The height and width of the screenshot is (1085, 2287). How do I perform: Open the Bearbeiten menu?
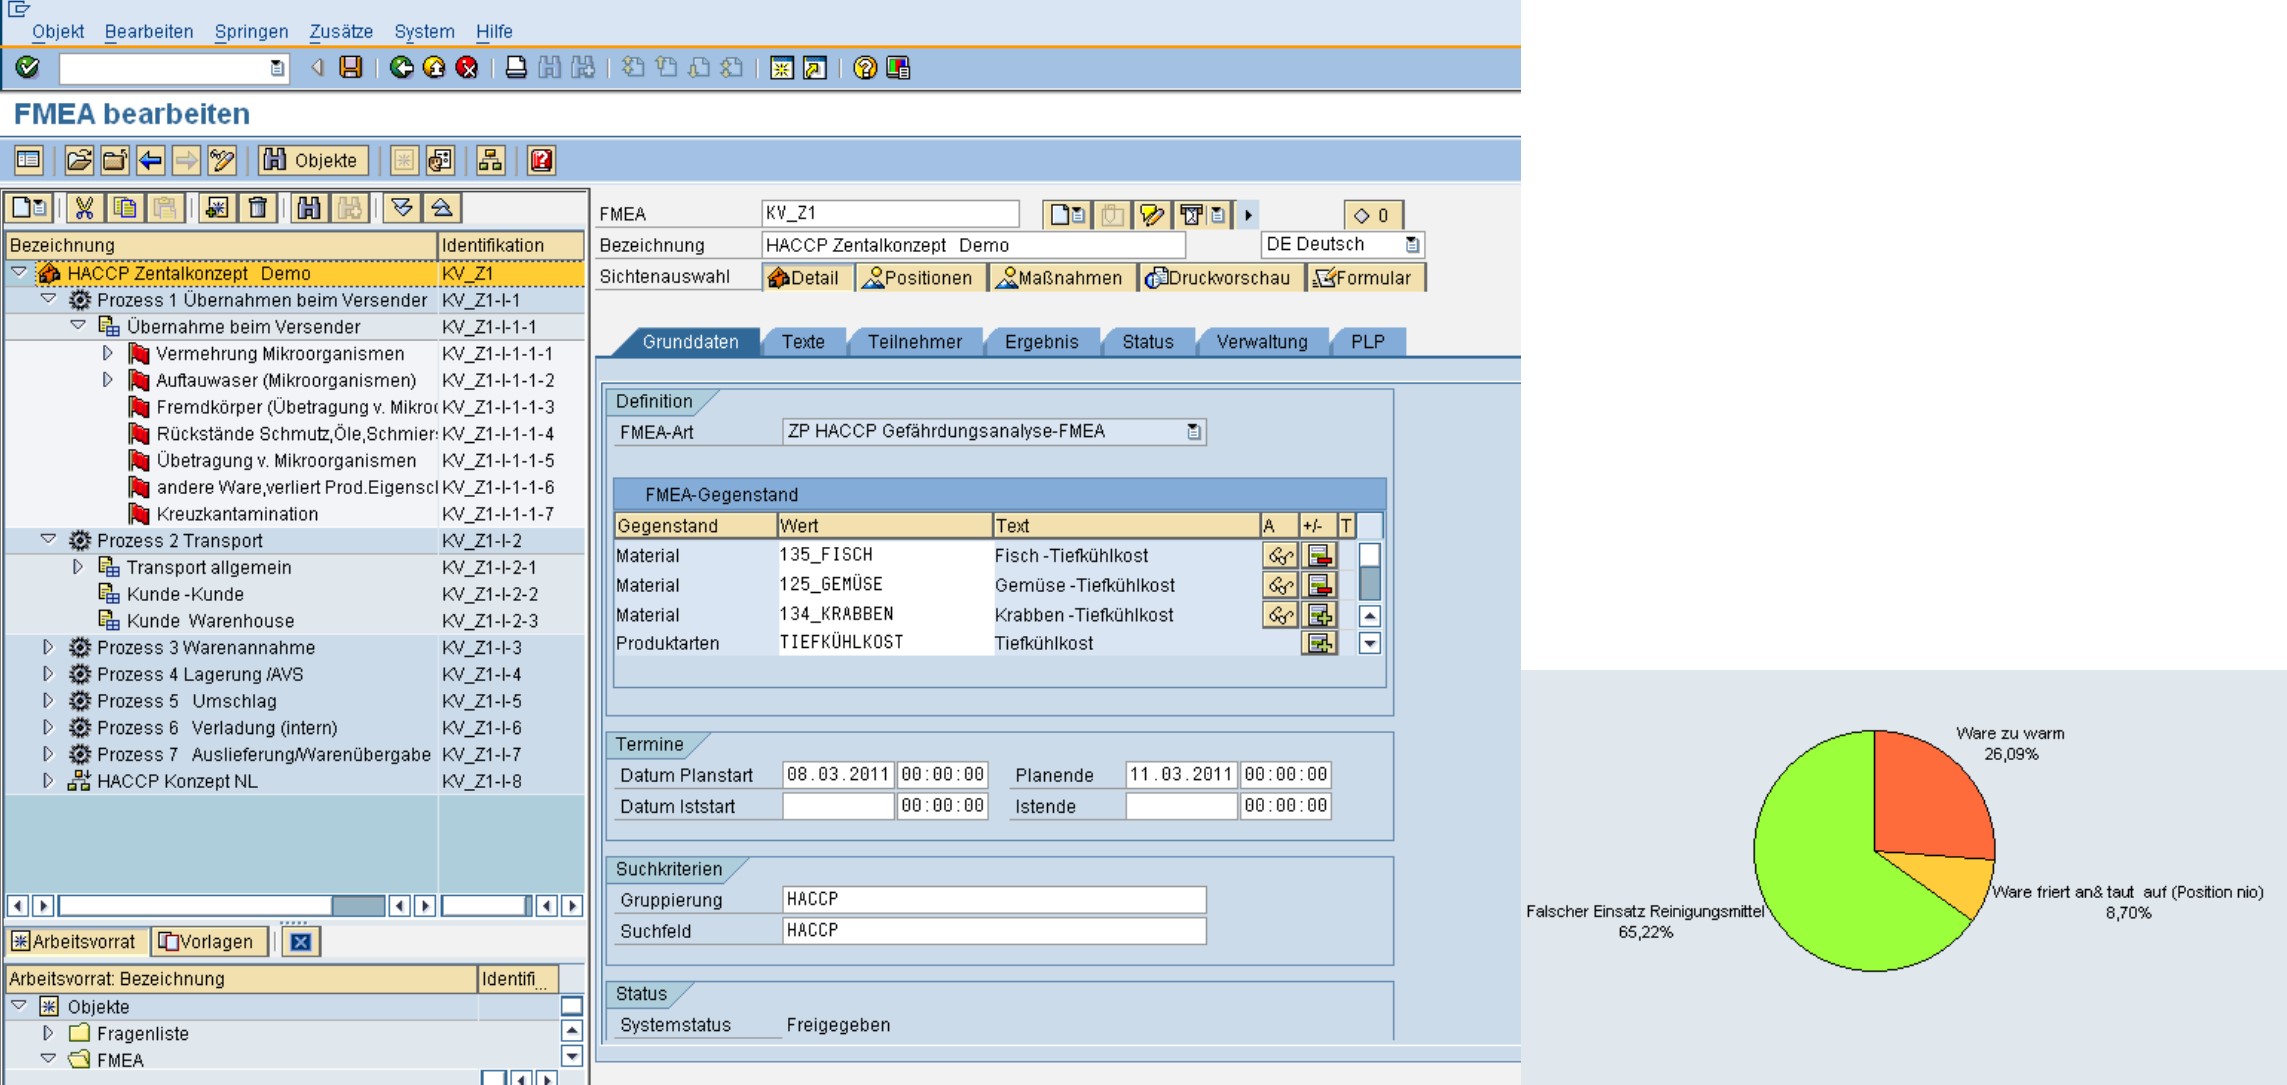pos(149,31)
